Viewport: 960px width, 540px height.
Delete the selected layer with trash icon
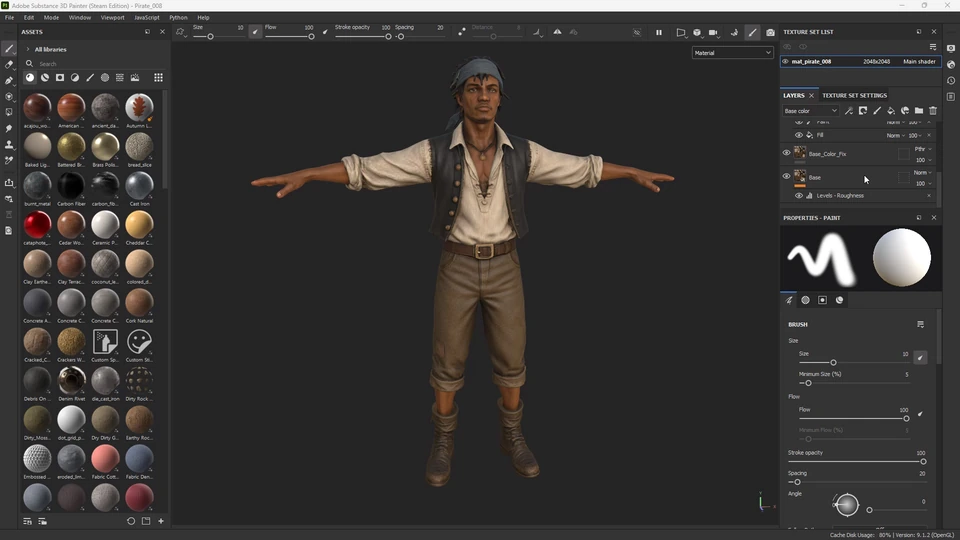[933, 111]
